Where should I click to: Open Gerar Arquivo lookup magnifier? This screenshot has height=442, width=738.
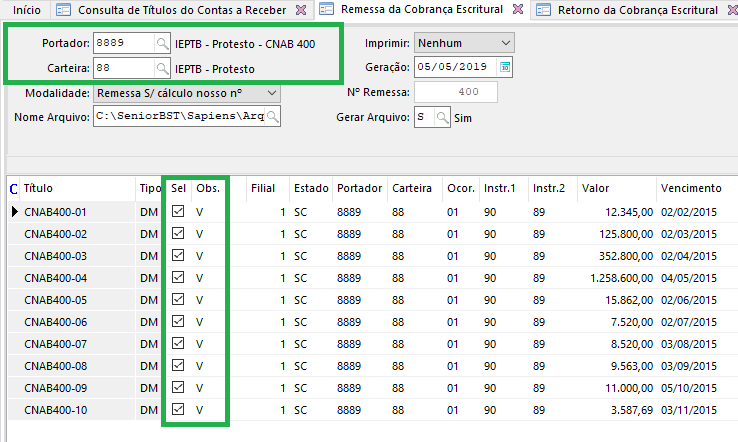point(442,117)
